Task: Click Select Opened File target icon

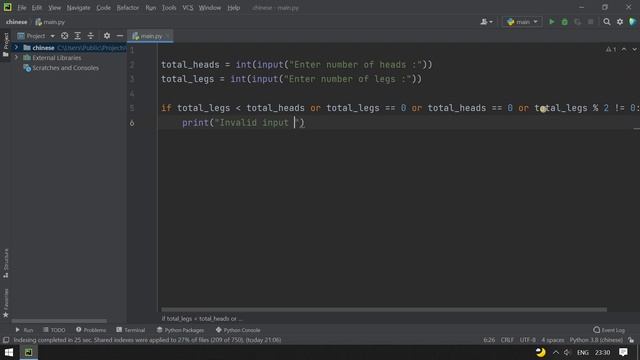Action: (x=64, y=36)
